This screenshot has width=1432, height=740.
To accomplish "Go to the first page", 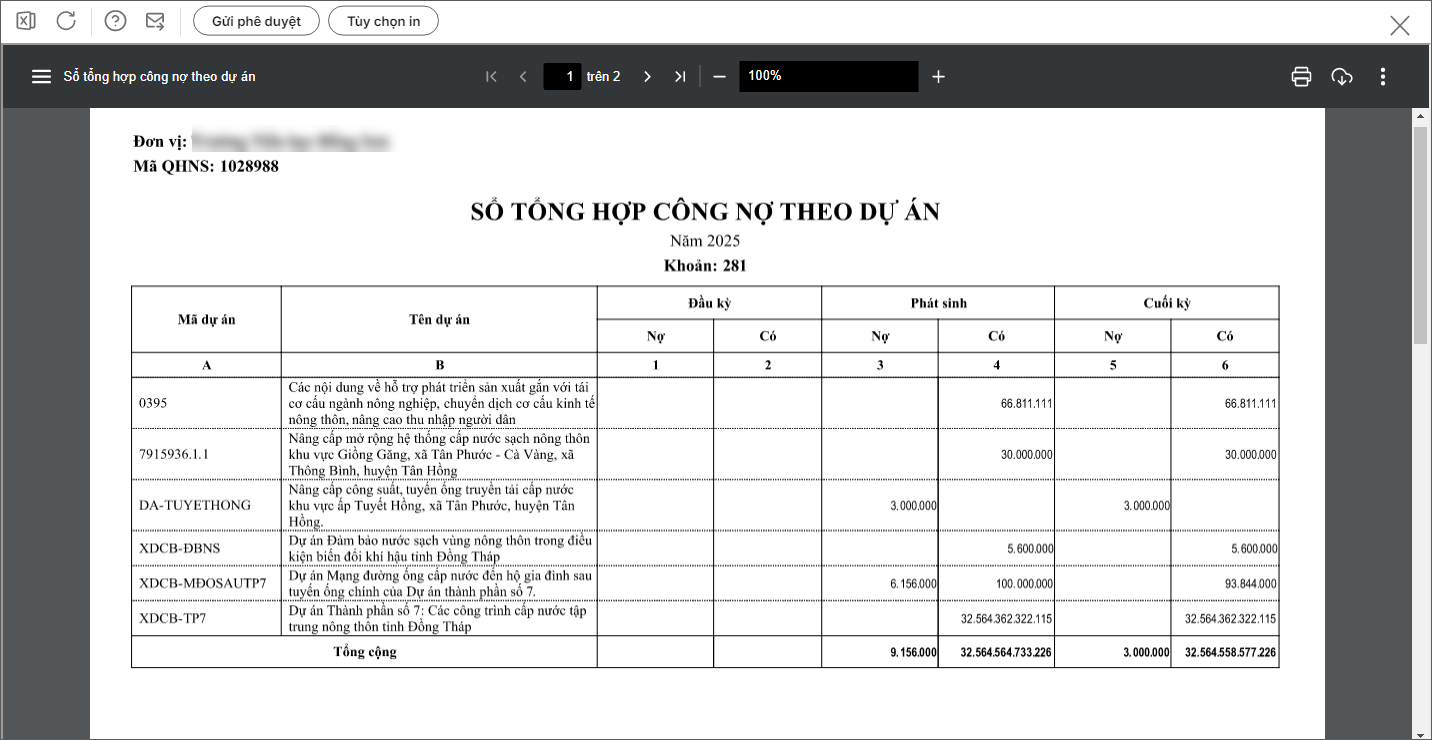I will point(491,77).
